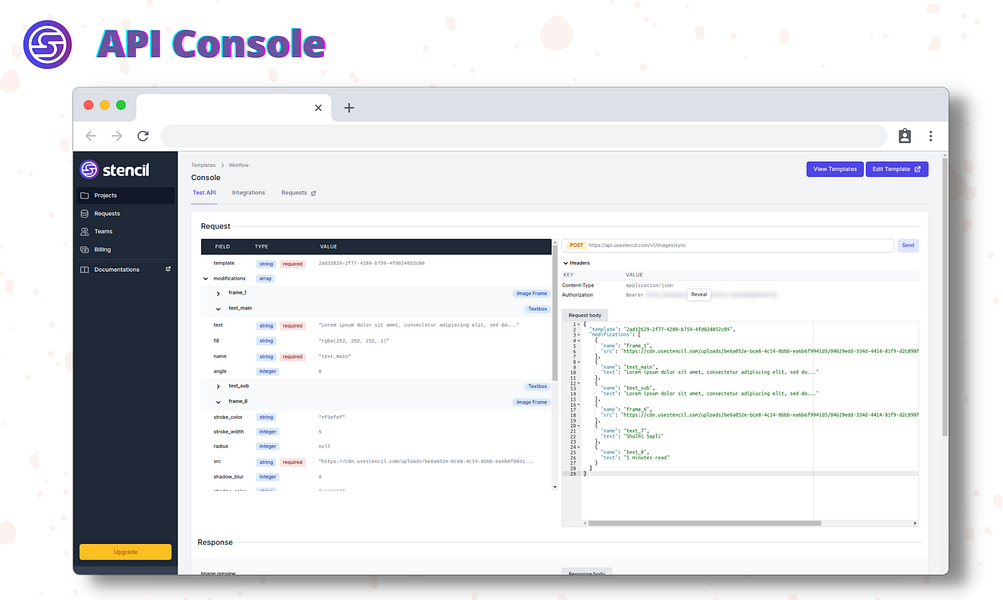Click the Requests database icon in sidebar
1003x600 pixels.
point(84,214)
